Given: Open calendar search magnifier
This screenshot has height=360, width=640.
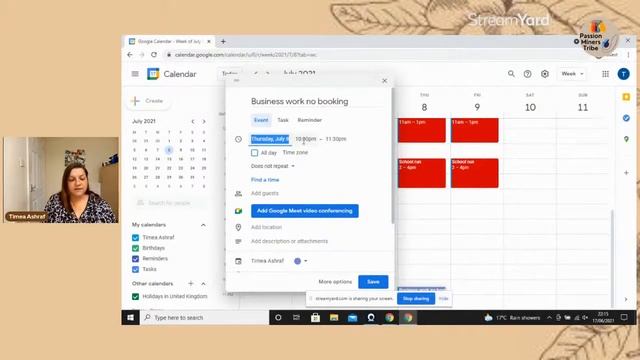Looking at the screenshot, I should [x=511, y=74].
